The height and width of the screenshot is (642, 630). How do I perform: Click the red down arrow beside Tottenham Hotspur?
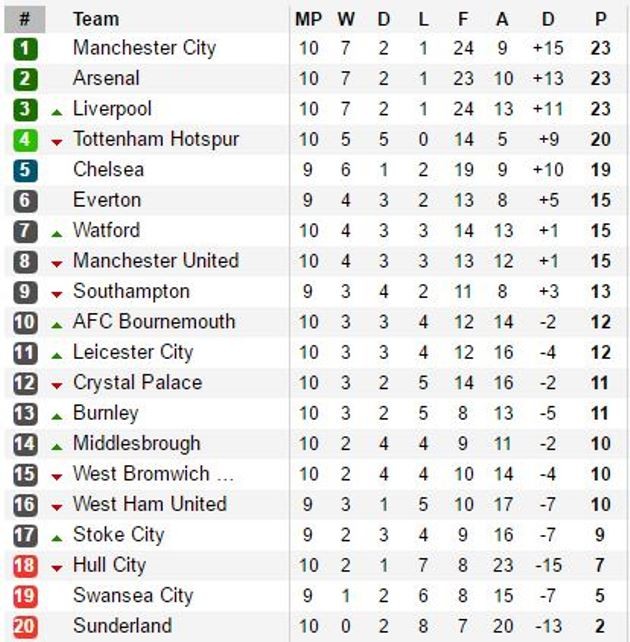click(57, 142)
